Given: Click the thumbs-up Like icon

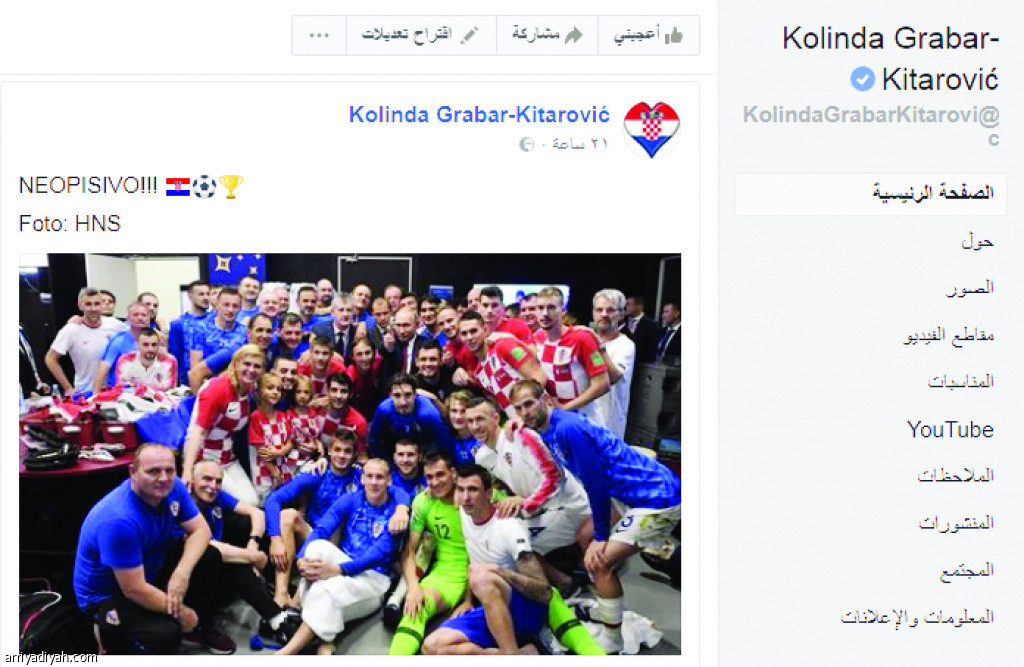Looking at the screenshot, I should (674, 35).
